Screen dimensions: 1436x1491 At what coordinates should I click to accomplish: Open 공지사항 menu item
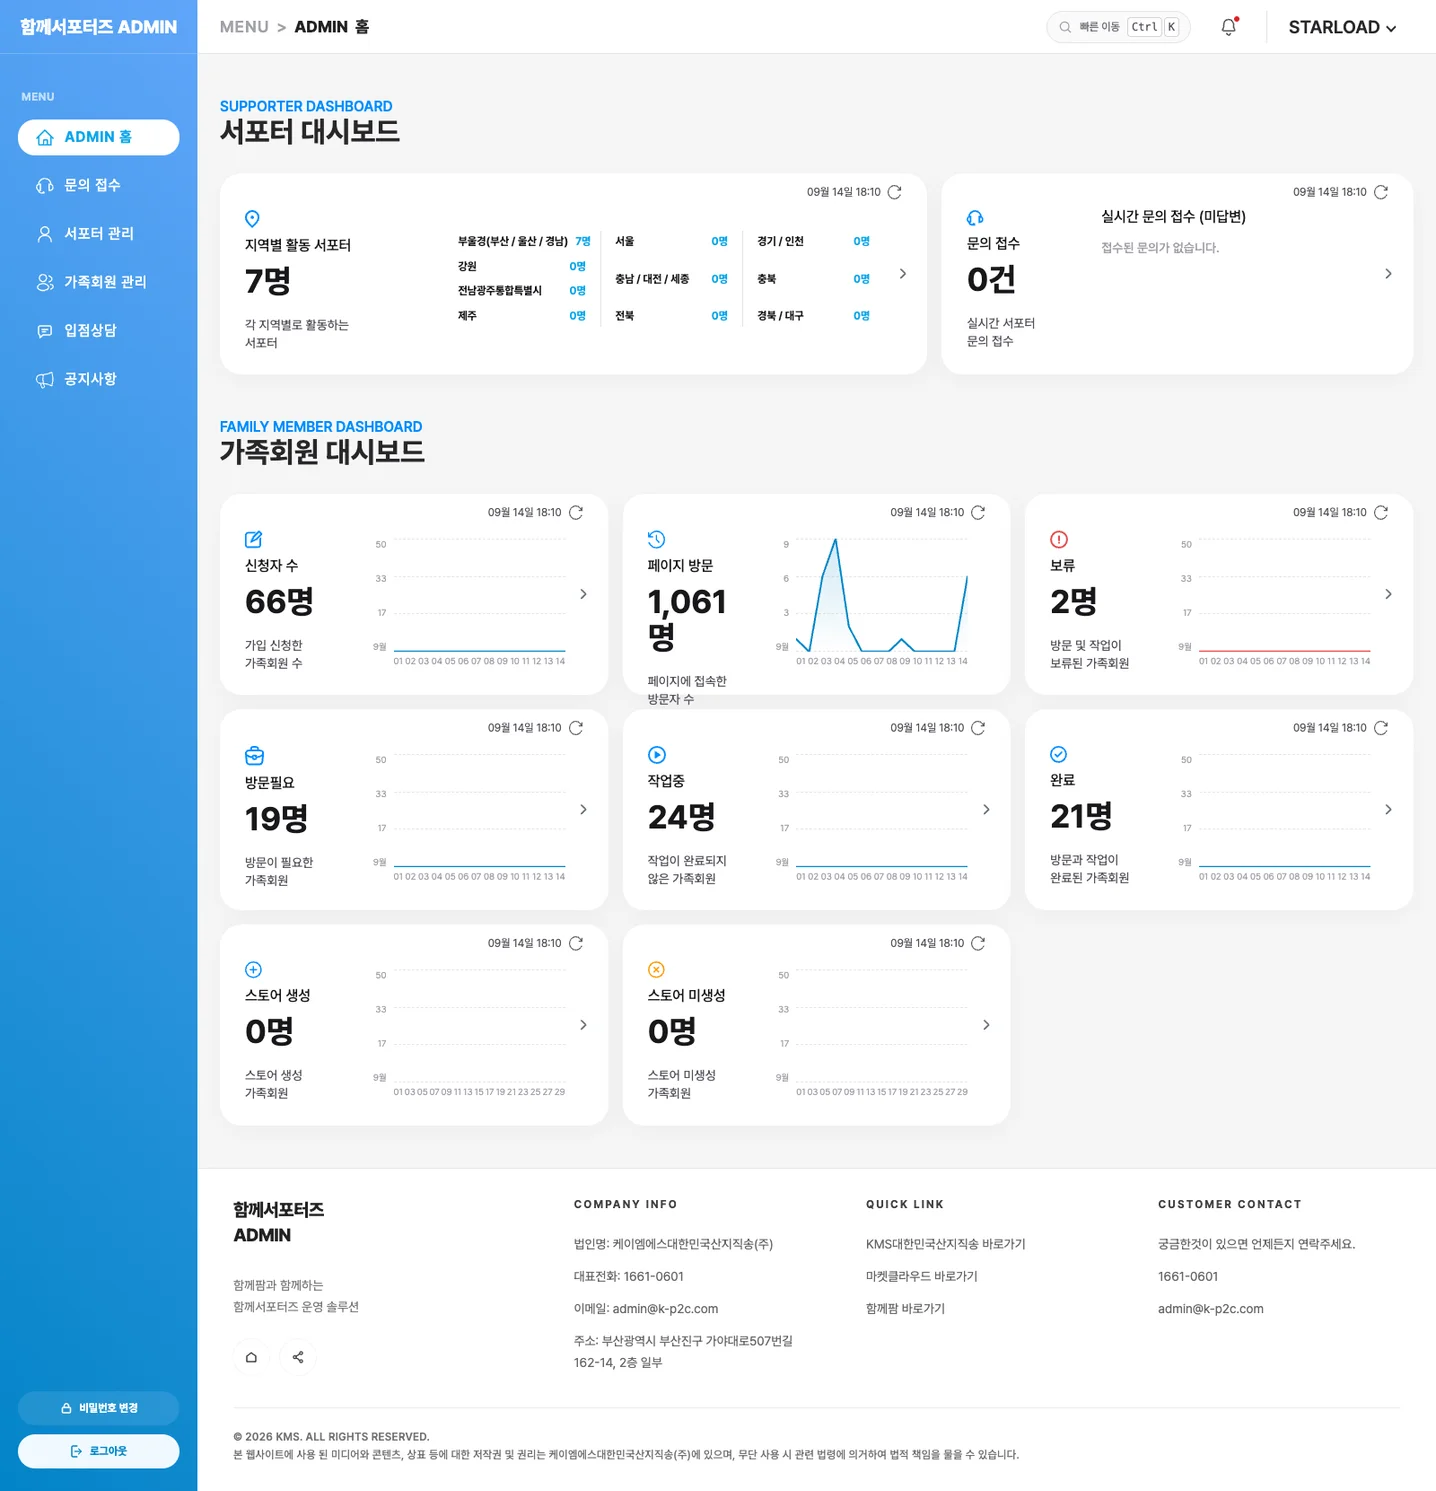99,379
